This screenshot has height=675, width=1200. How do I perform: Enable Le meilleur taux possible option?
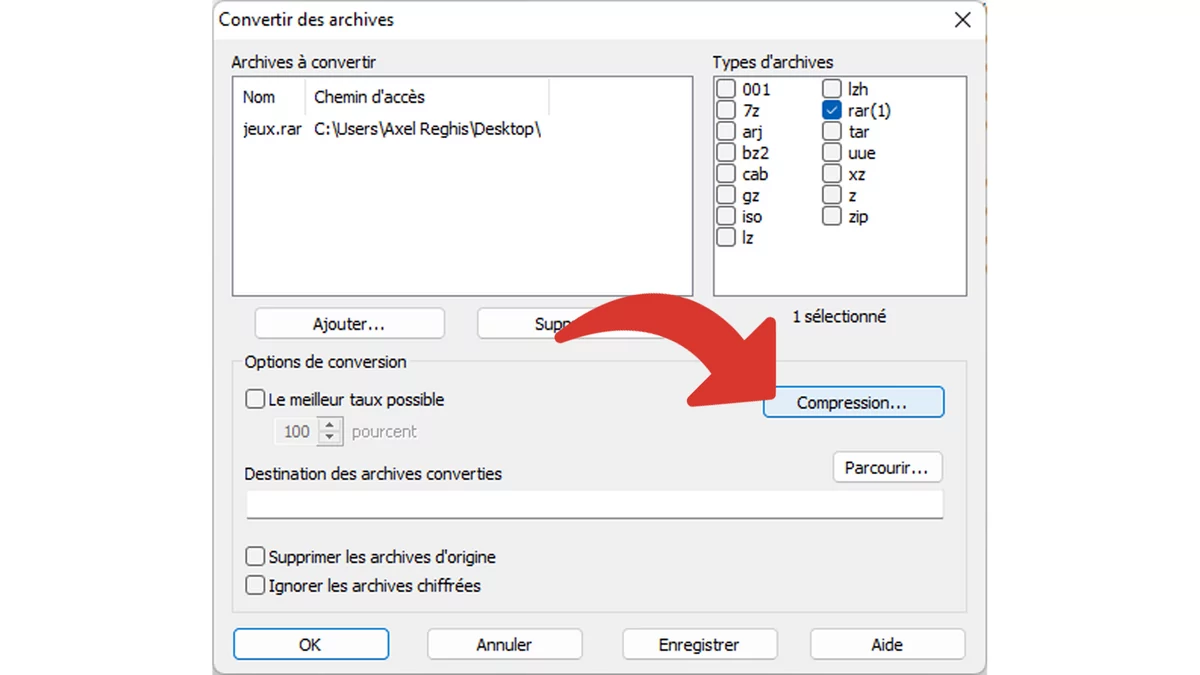point(256,399)
